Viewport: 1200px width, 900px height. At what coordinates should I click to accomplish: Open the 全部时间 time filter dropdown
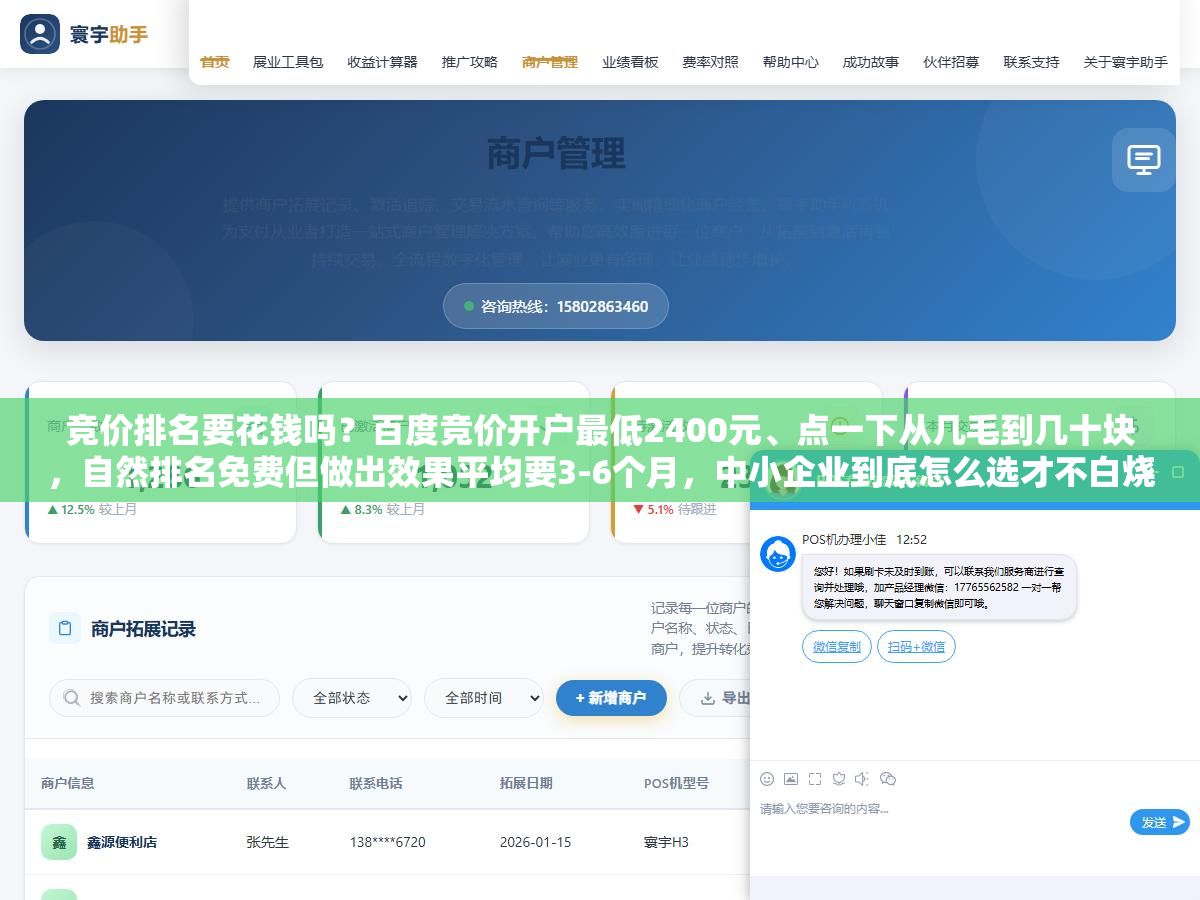(x=484, y=698)
